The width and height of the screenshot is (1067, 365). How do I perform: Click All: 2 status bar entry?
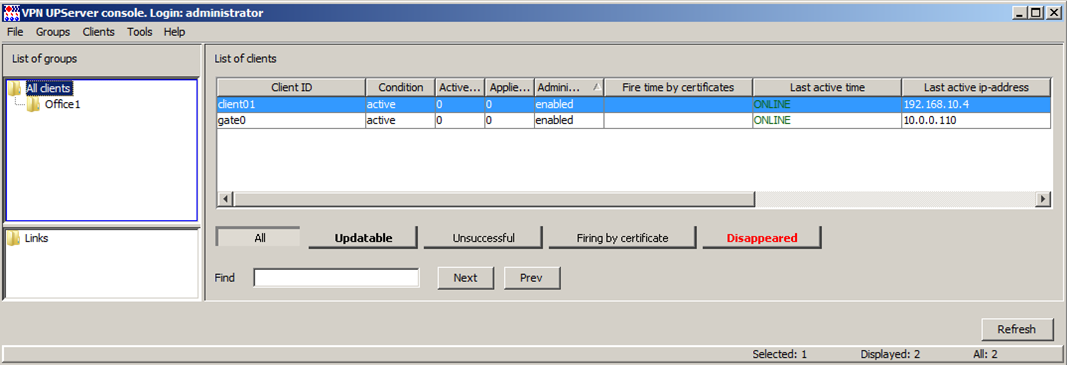coord(985,354)
